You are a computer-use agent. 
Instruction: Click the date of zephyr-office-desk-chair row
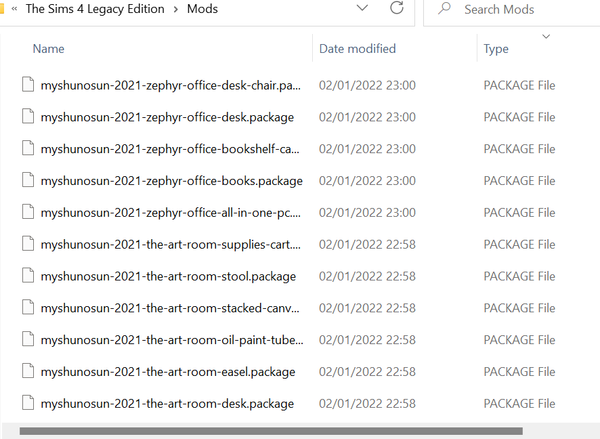coord(367,85)
